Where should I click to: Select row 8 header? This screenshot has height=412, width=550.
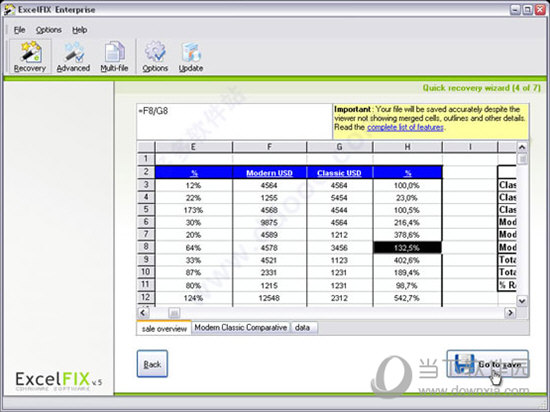[x=146, y=247]
